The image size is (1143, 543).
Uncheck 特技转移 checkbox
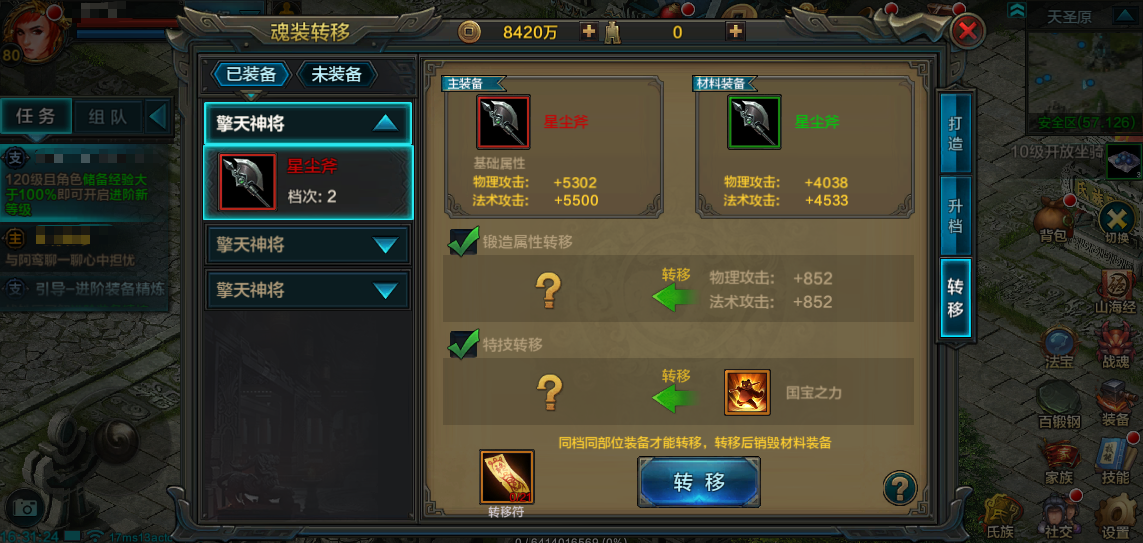click(464, 344)
